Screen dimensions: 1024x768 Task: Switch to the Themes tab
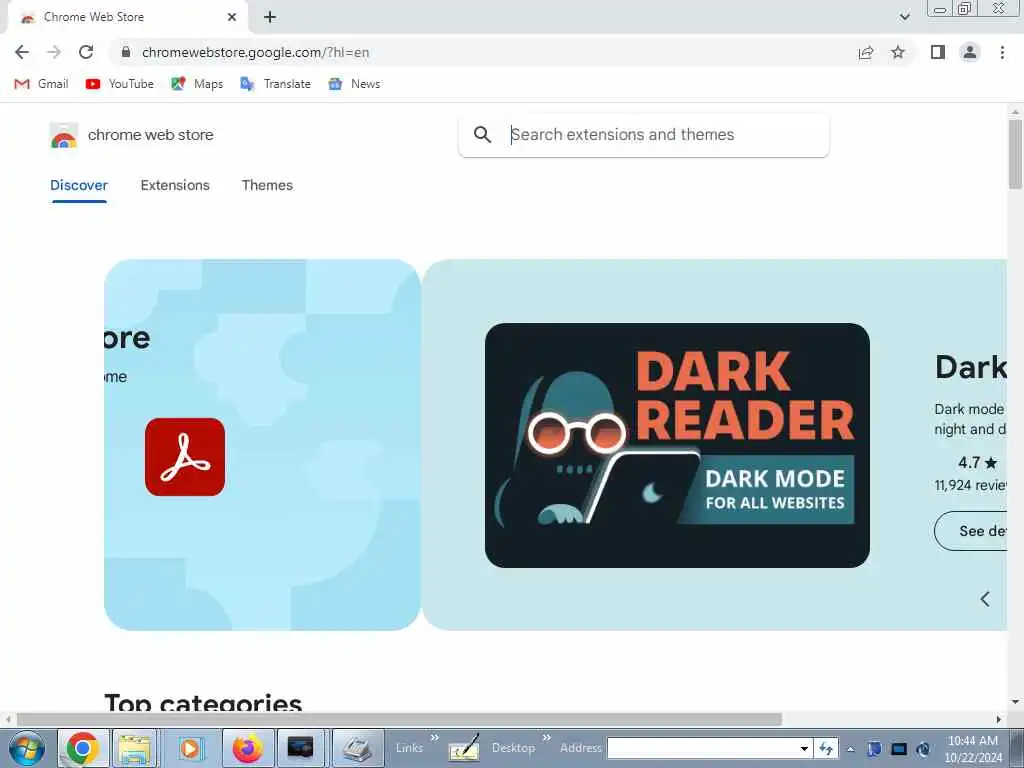(x=267, y=185)
